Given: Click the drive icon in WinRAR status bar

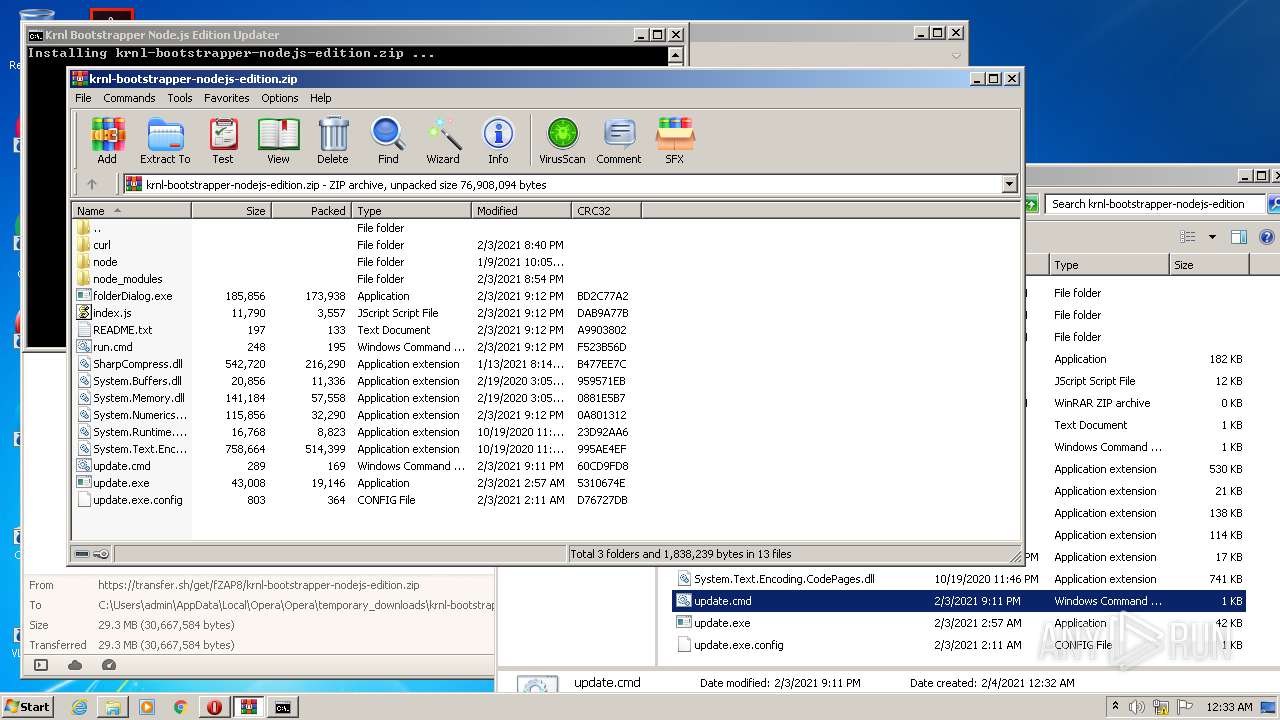Looking at the screenshot, I should coord(82,554).
